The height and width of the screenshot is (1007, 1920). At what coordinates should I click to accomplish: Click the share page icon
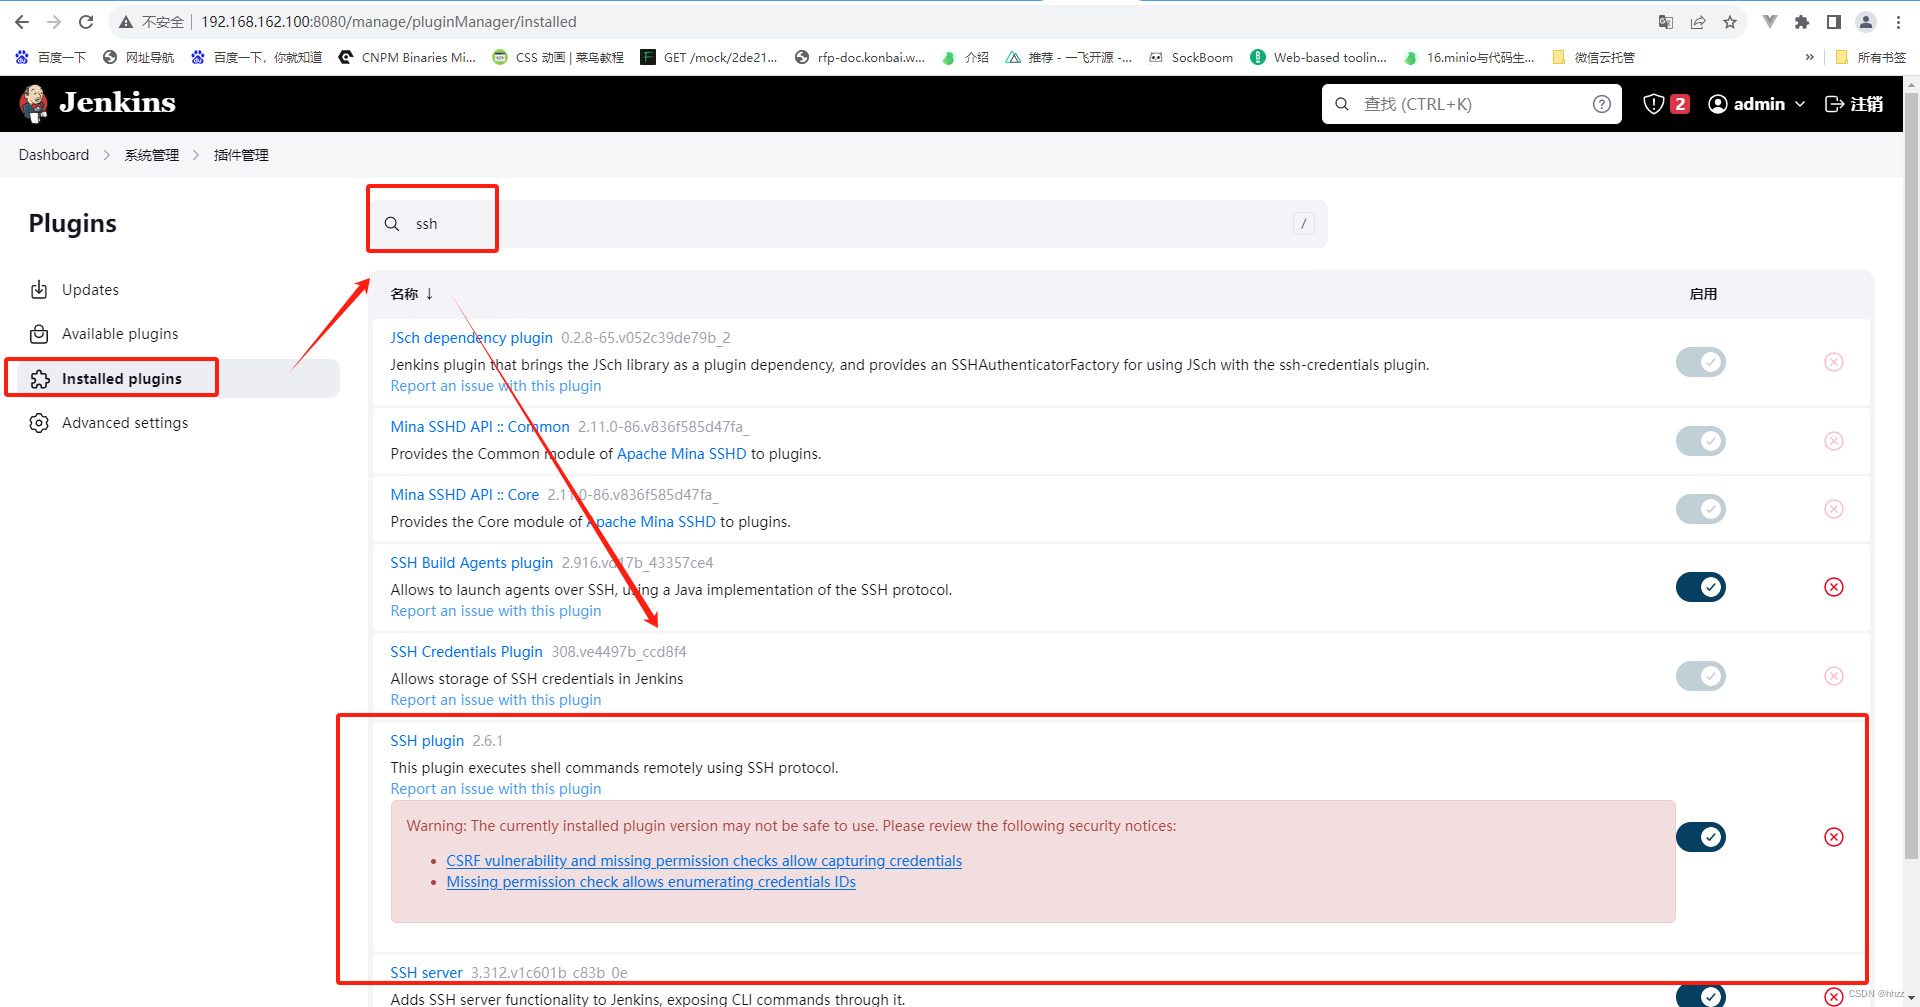(x=1698, y=22)
